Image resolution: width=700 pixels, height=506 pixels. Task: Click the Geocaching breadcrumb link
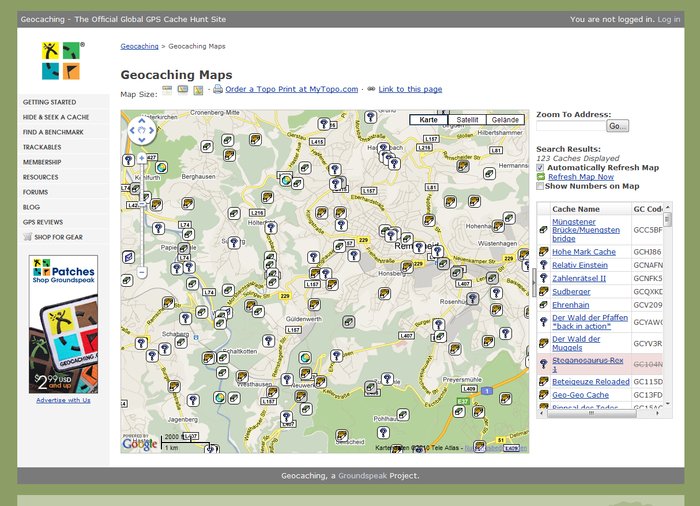pos(139,46)
